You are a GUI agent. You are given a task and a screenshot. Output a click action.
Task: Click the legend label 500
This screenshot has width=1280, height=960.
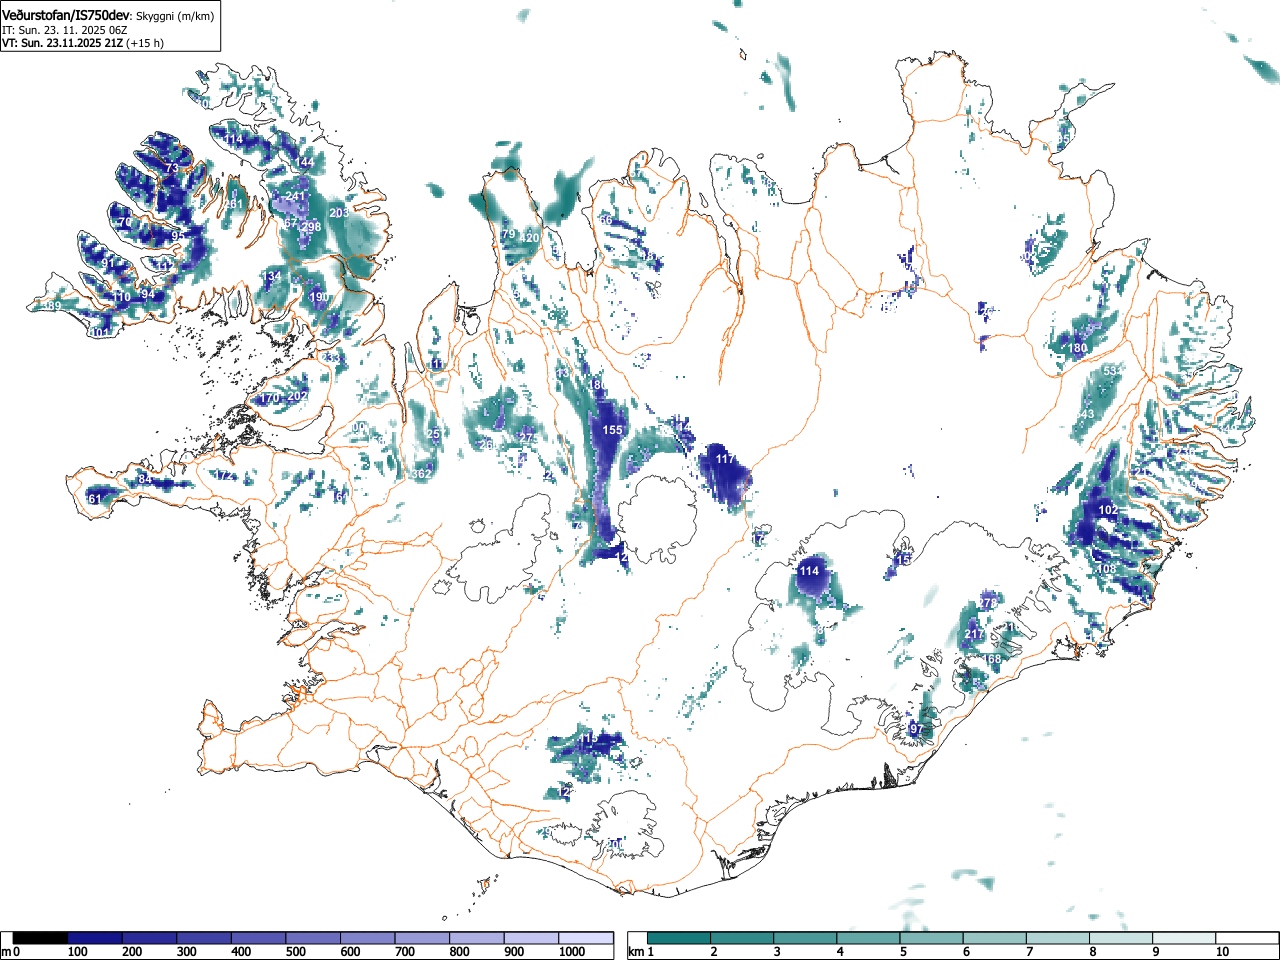[x=296, y=952]
